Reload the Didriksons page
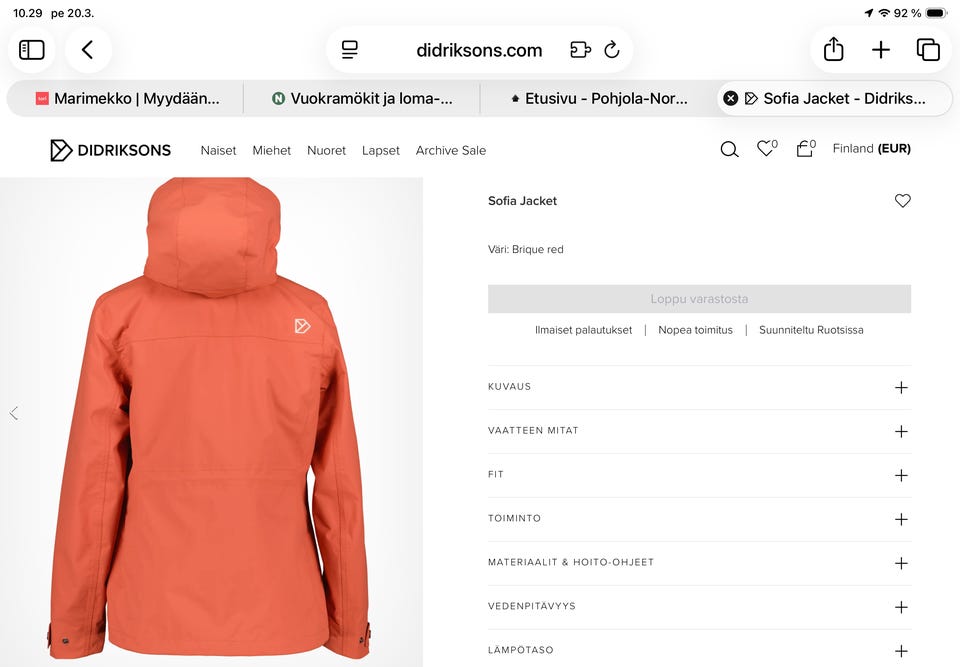 [x=612, y=50]
